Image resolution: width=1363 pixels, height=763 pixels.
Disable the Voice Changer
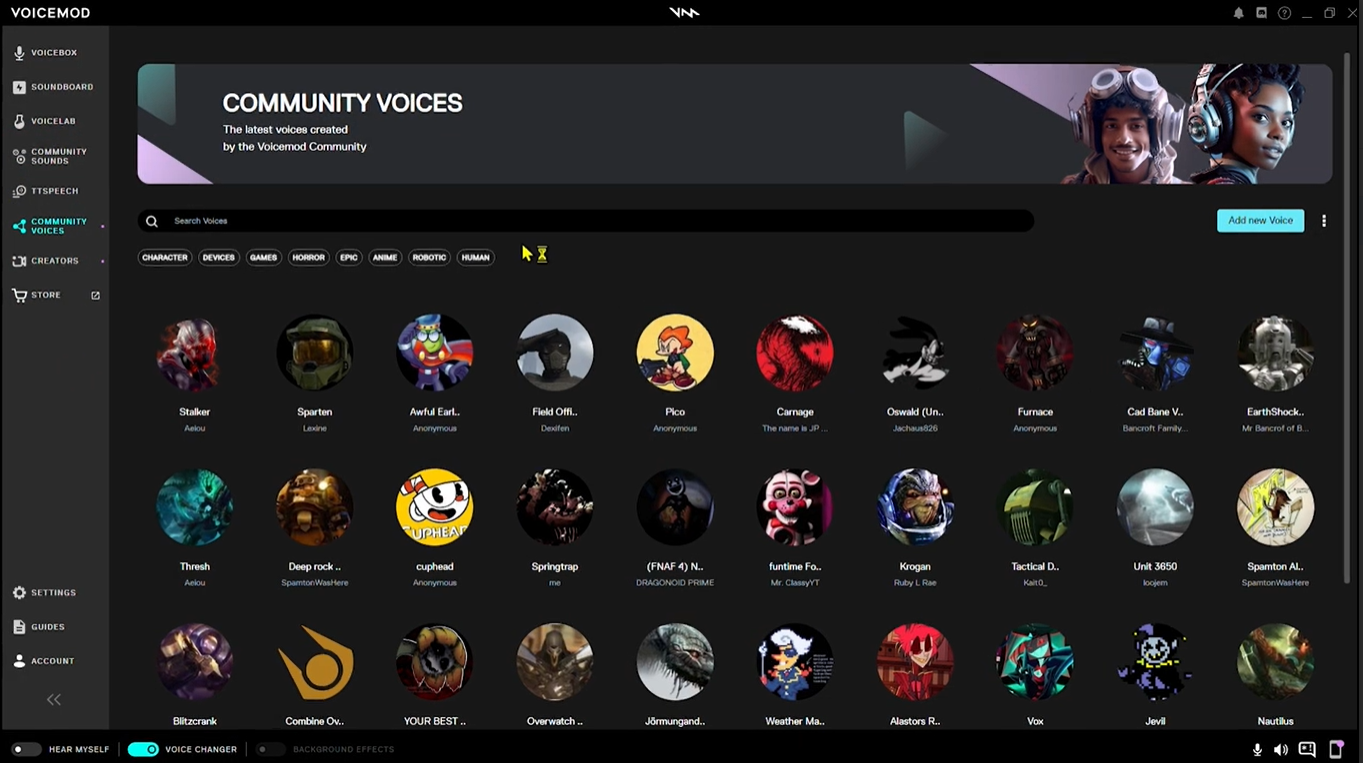click(143, 749)
